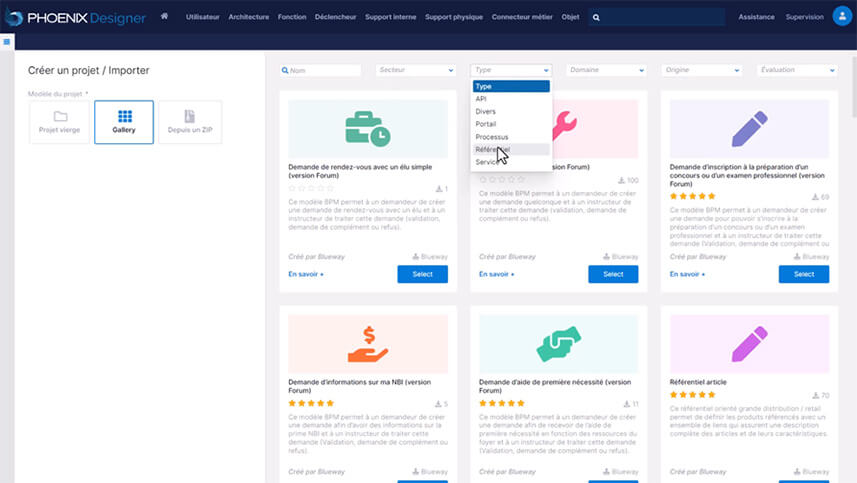Click the green handshake template icon

[x=558, y=343]
